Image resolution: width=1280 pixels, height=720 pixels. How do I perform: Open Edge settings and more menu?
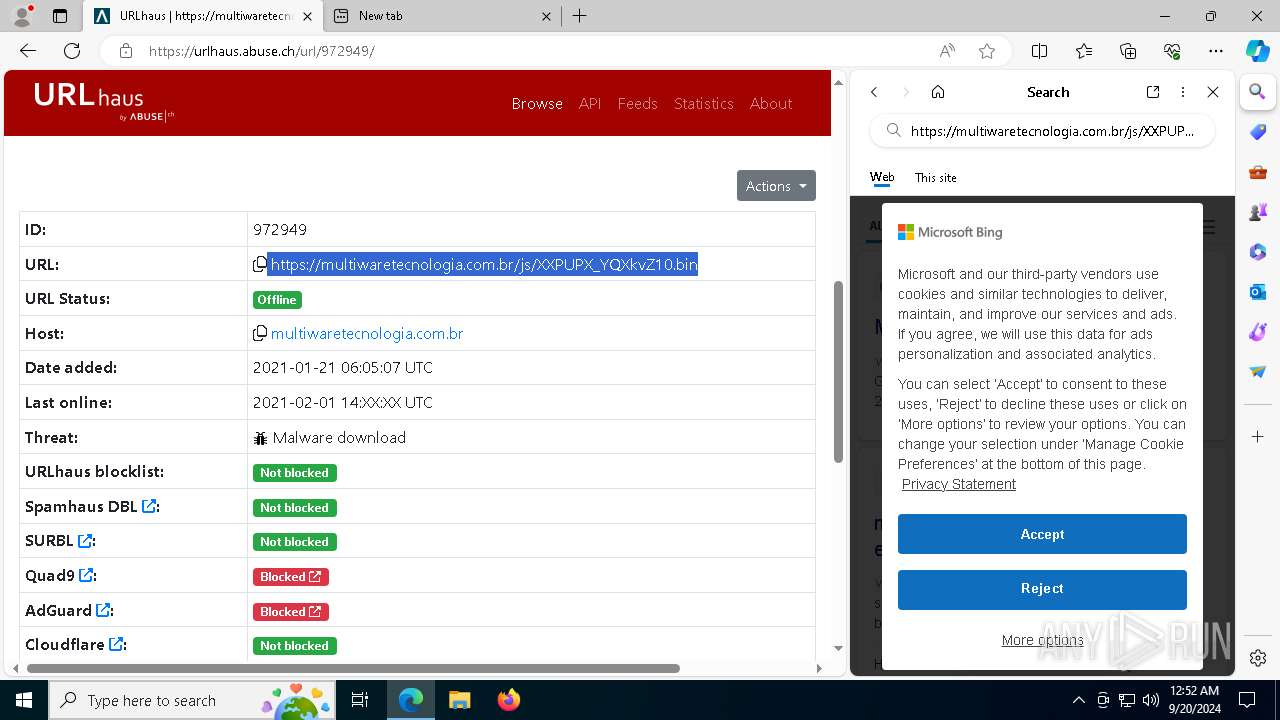click(1216, 51)
